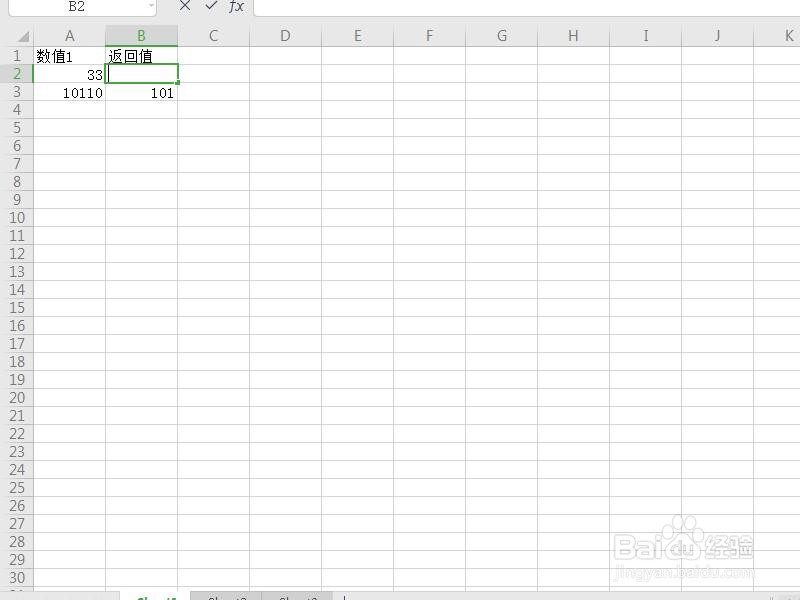Viewport: 800px width, 600px height.
Task: Select column J header
Action: [x=717, y=36]
